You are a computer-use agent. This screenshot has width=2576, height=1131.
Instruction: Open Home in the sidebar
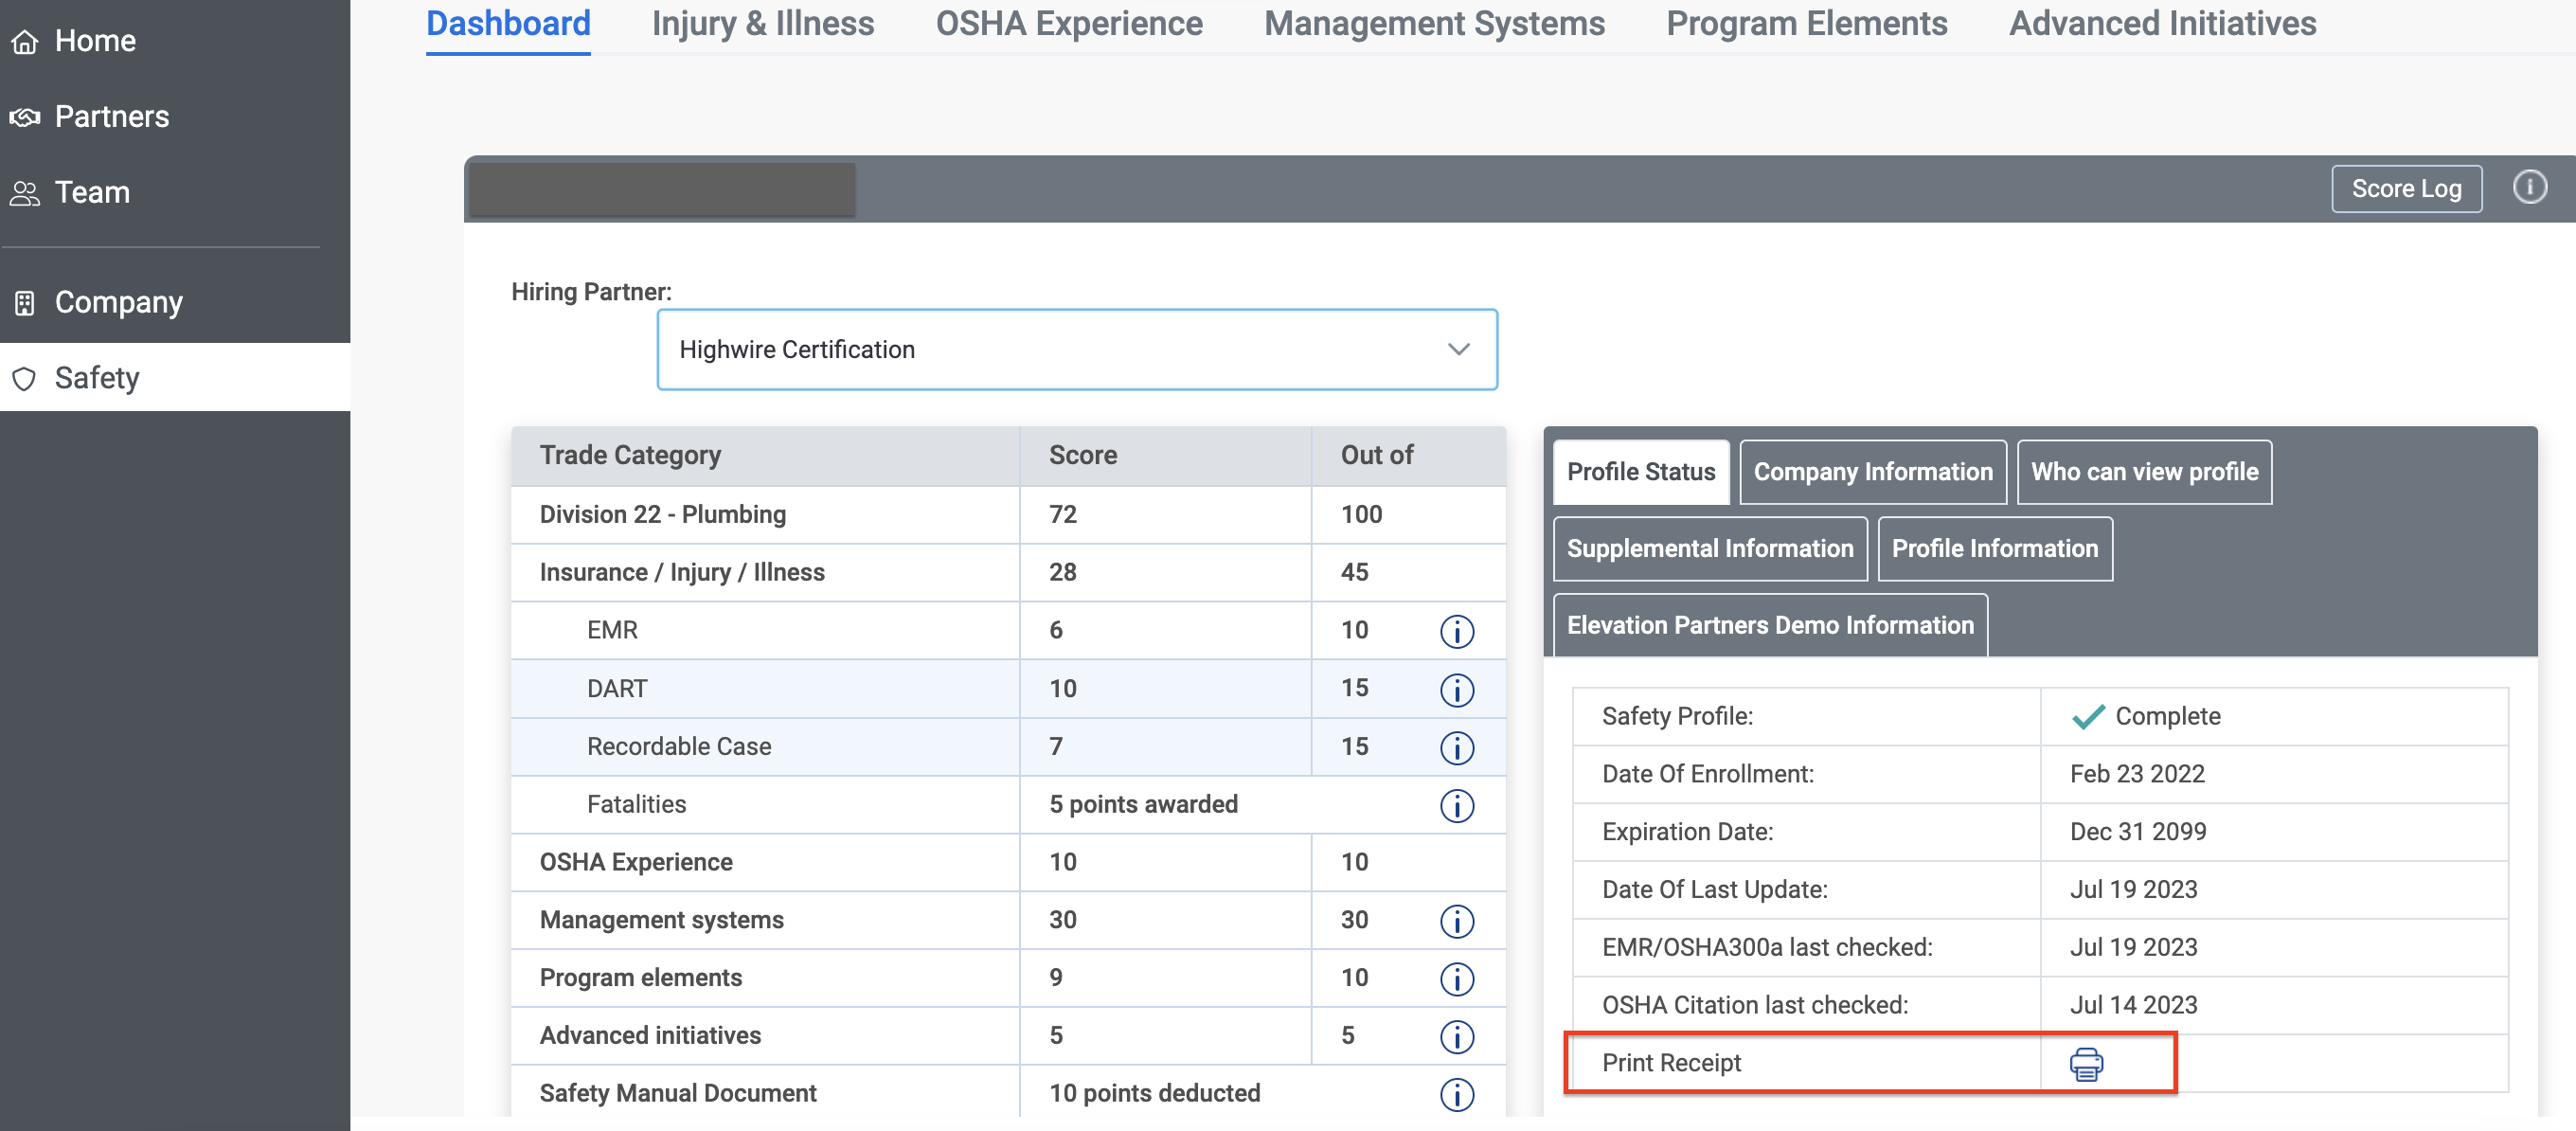pyautogui.click(x=175, y=41)
